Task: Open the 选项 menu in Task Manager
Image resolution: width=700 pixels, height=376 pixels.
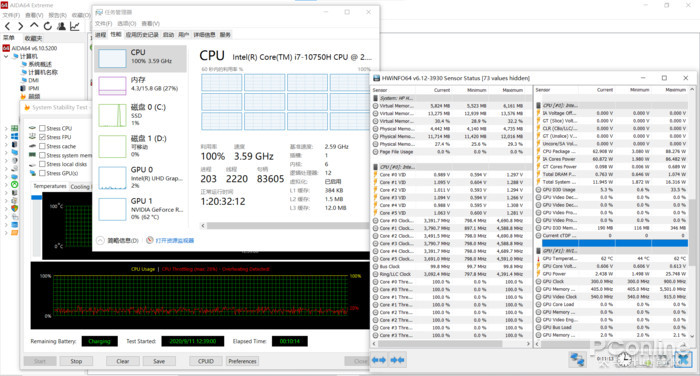Action: tap(126, 23)
